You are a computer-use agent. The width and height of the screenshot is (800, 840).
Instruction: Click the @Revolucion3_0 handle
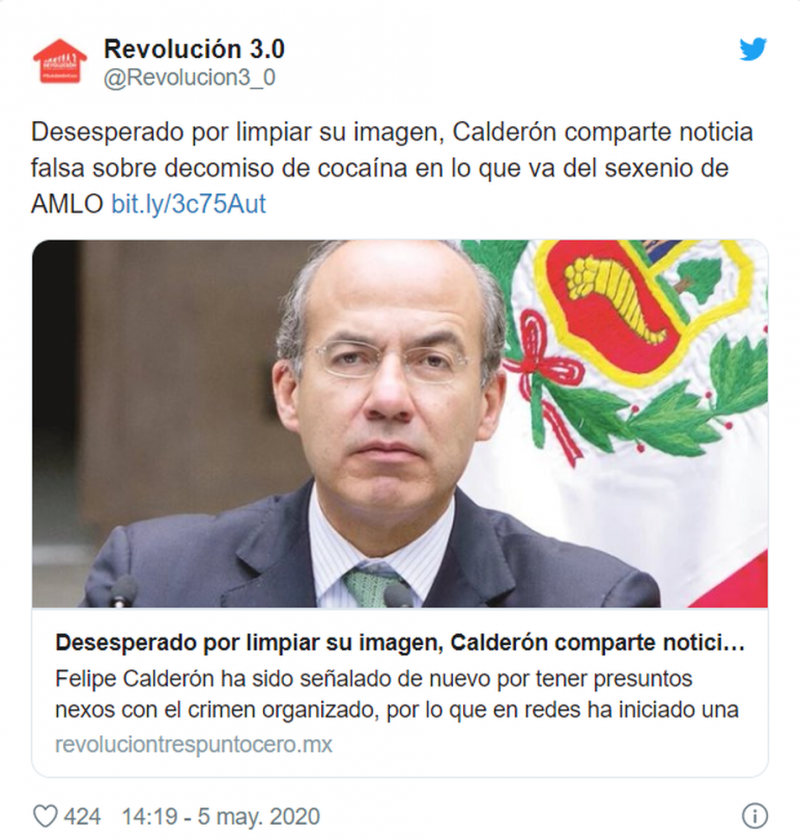click(x=189, y=78)
